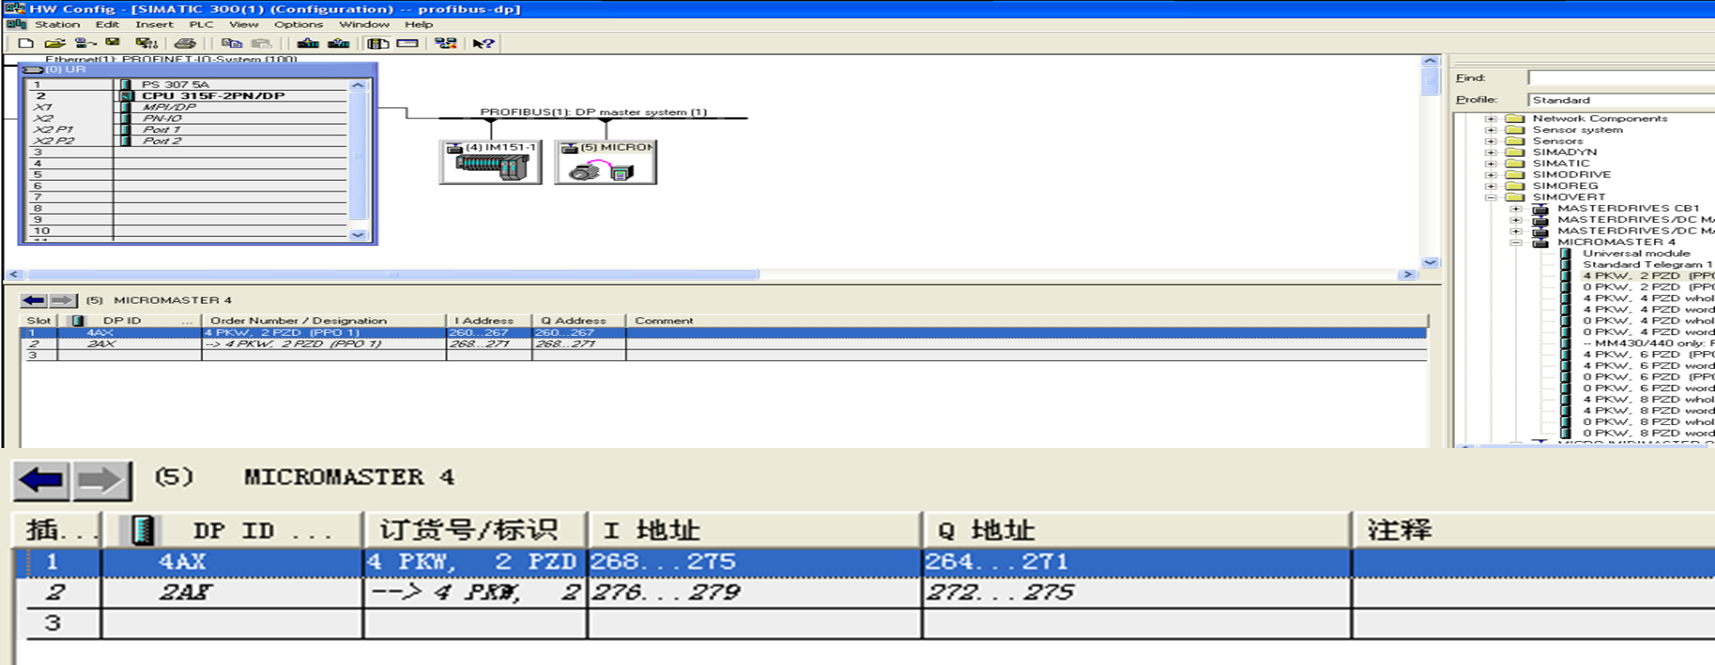Expand the Sensor system folder
Viewport: 1715px width, 665px height.
[1491, 130]
